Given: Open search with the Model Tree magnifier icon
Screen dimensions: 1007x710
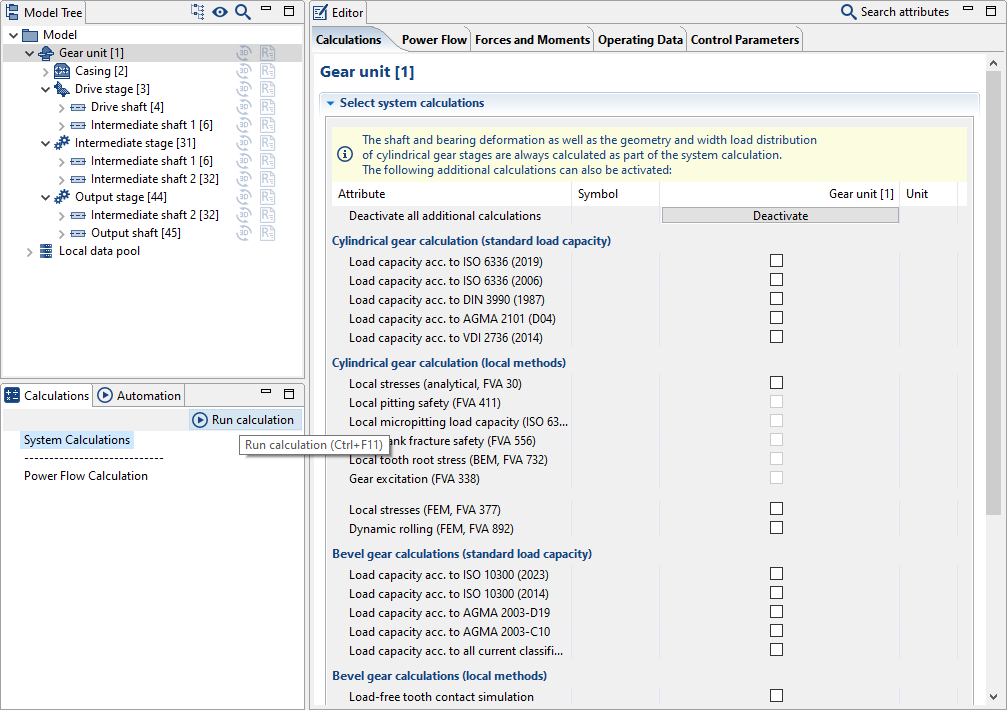Looking at the screenshot, I should coord(243,12).
